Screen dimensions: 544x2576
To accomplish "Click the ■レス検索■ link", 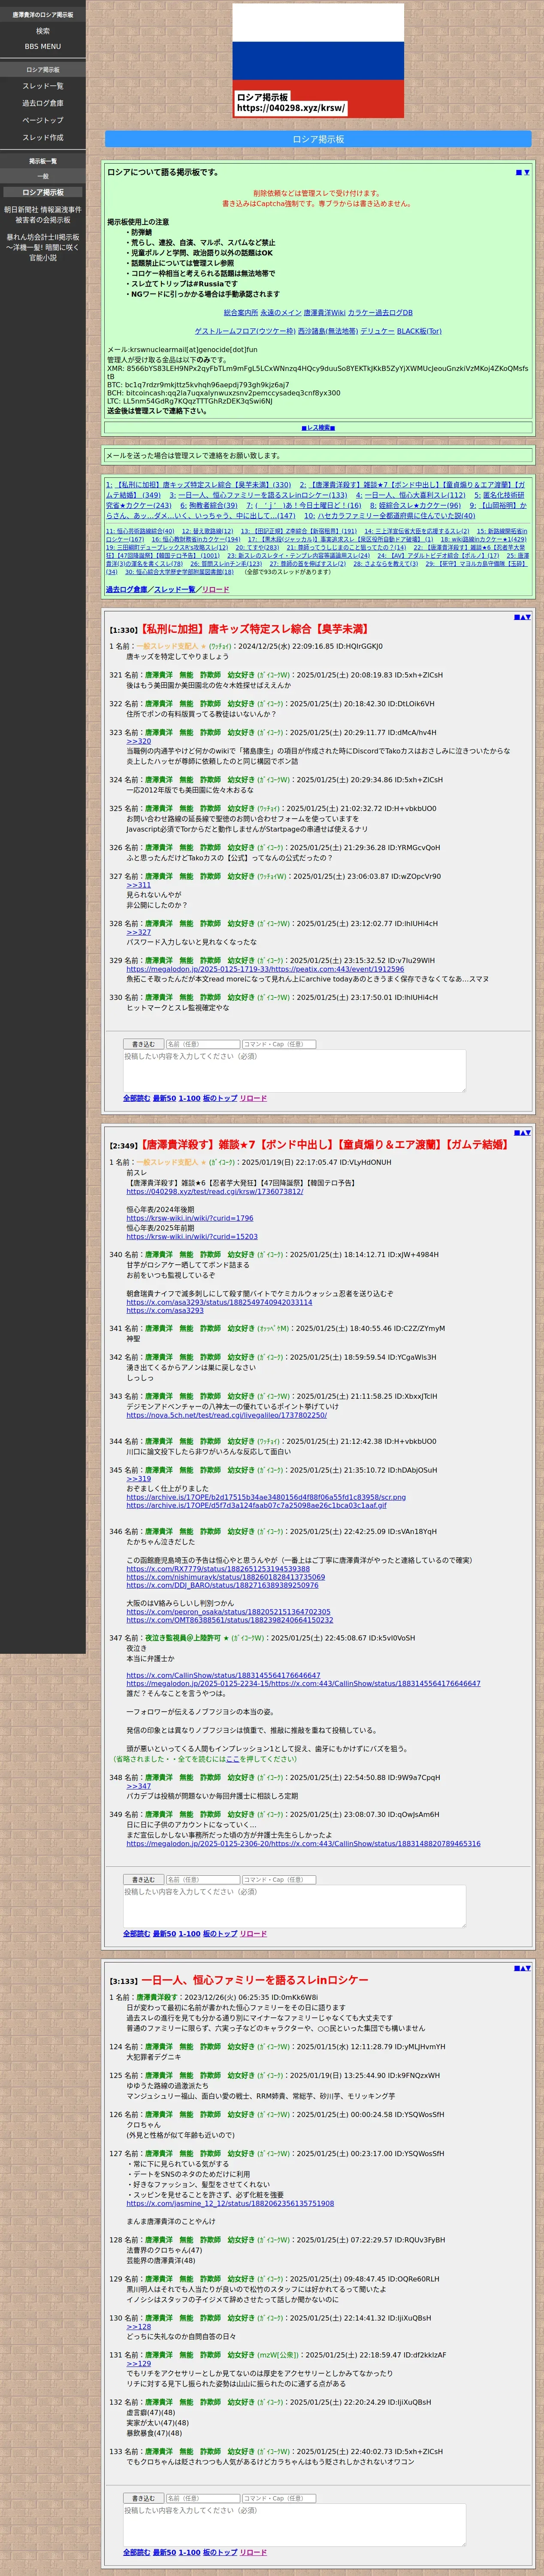I will coord(318,428).
